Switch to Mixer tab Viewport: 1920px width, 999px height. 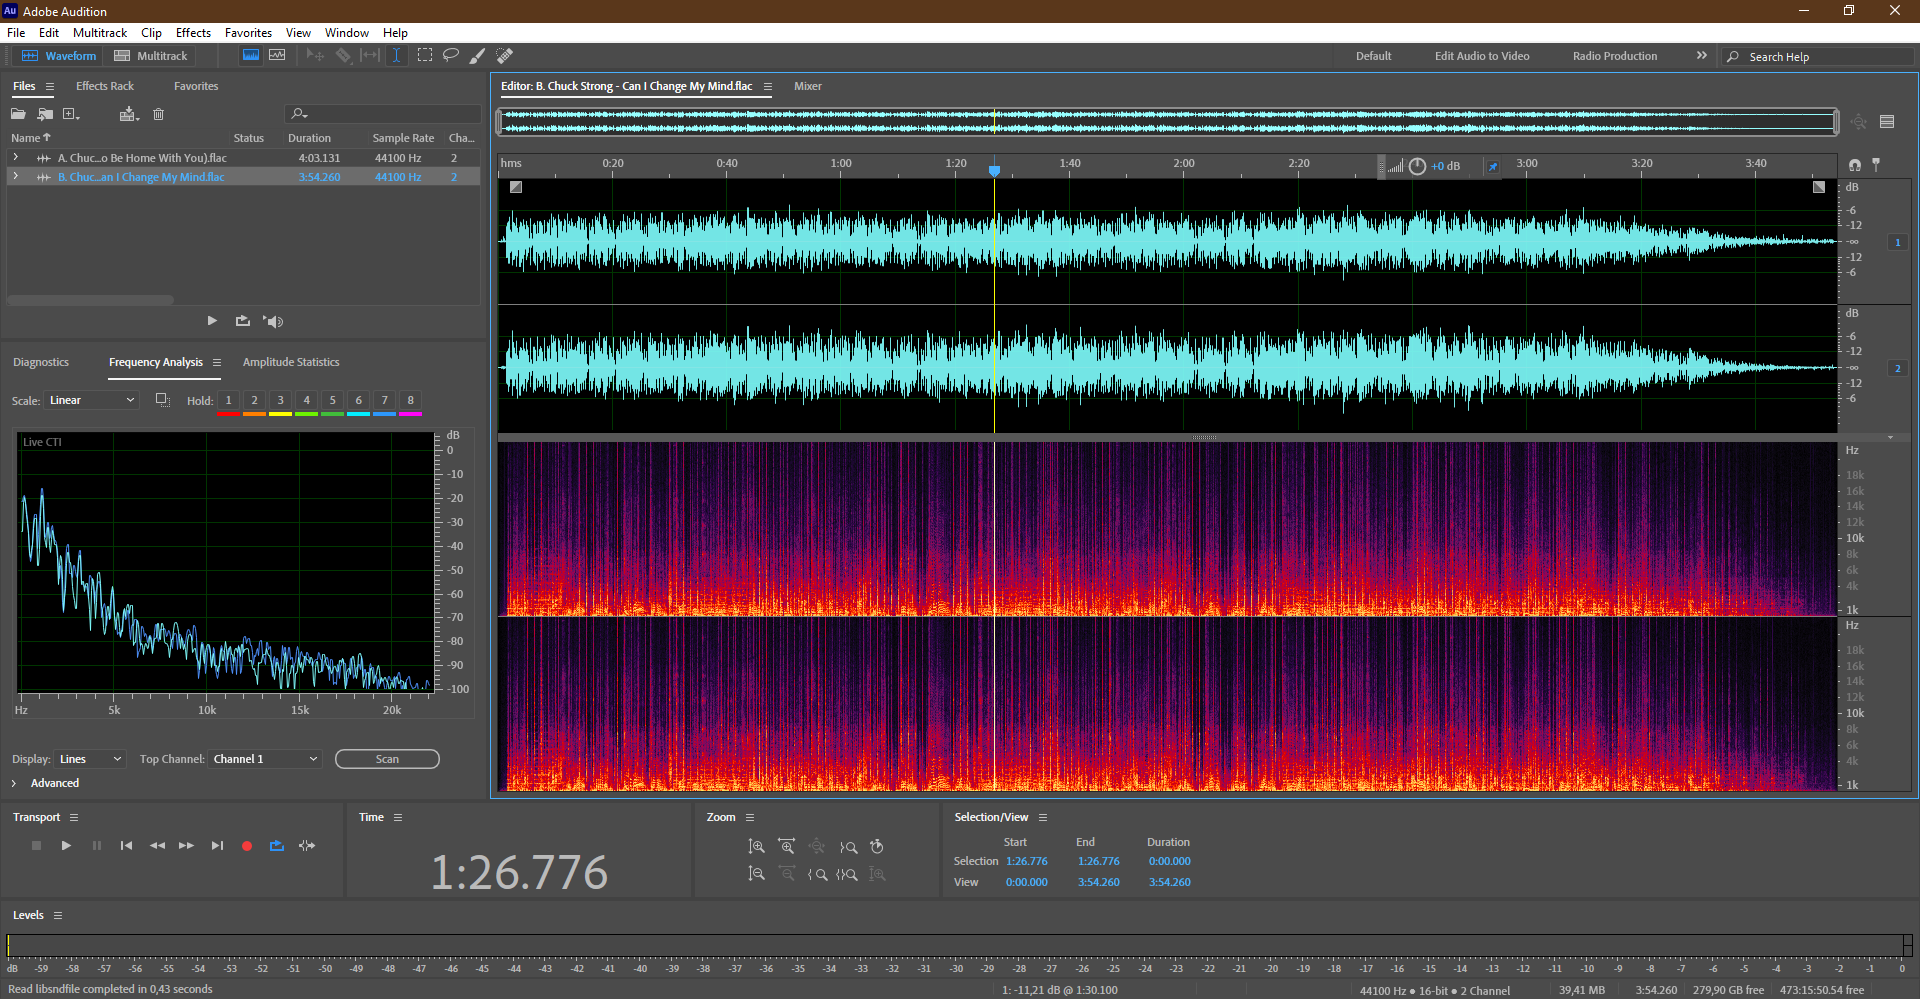pyautogui.click(x=808, y=86)
